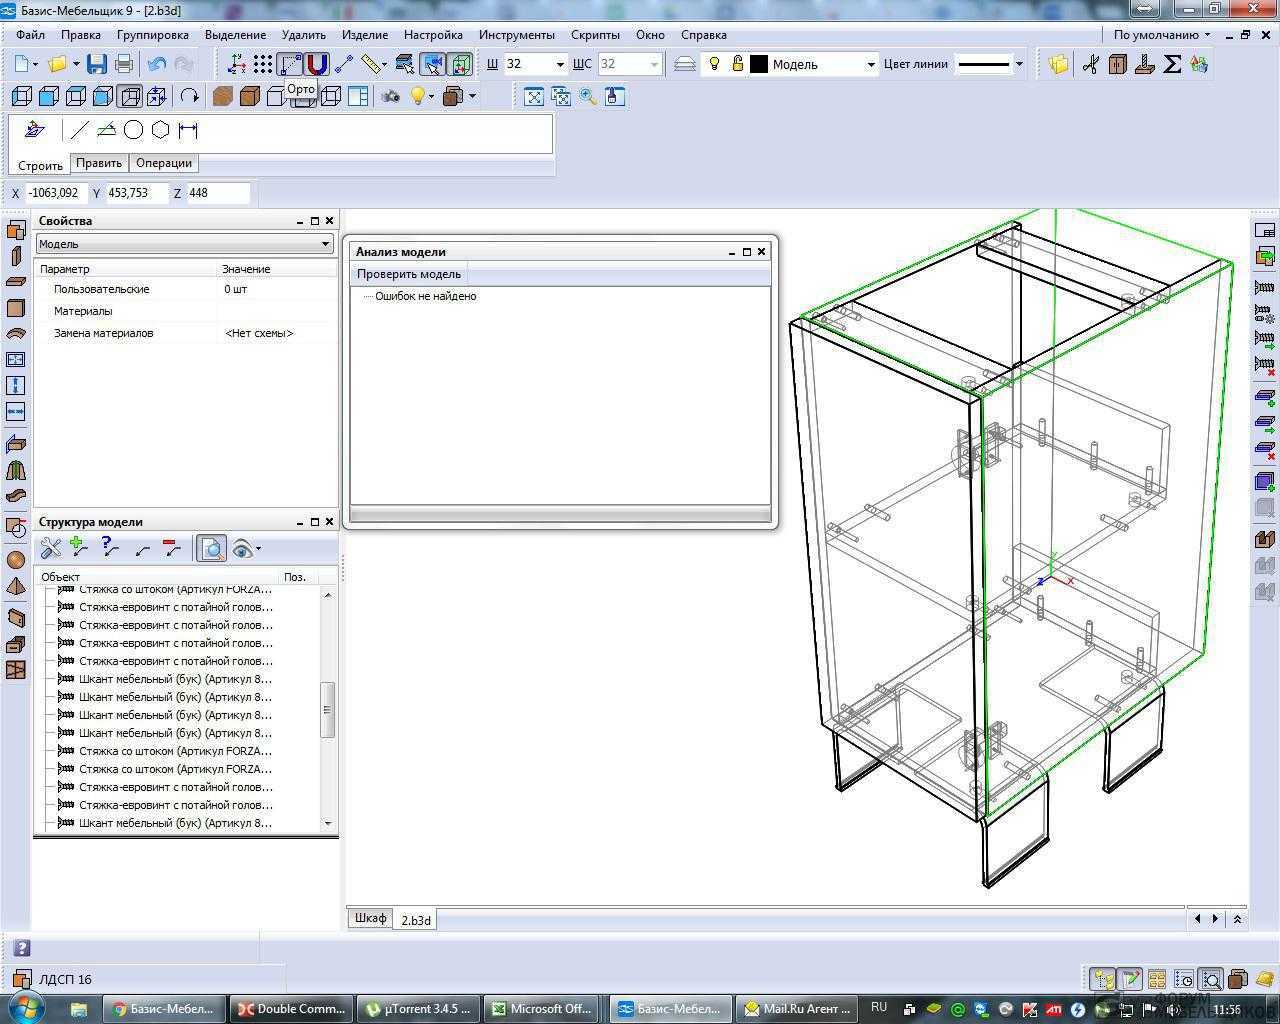This screenshot has width=1280, height=1024.
Task: Open the Скрипты menu
Action: [595, 34]
